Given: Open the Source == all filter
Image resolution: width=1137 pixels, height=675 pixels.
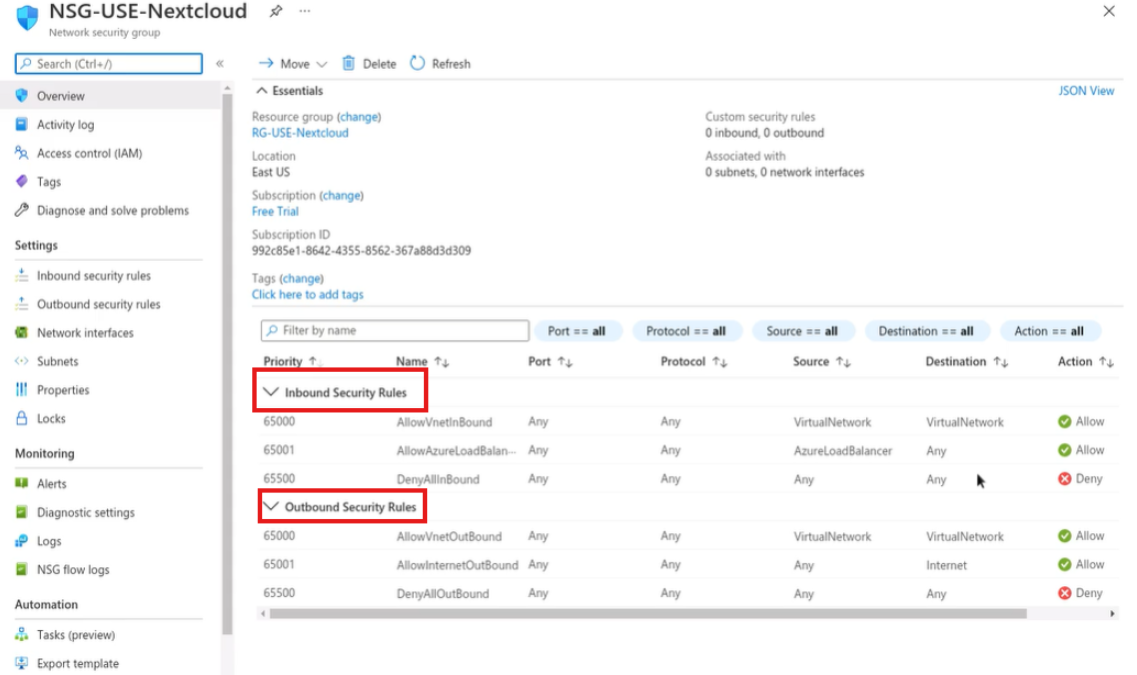Looking at the screenshot, I should pyautogui.click(x=803, y=331).
